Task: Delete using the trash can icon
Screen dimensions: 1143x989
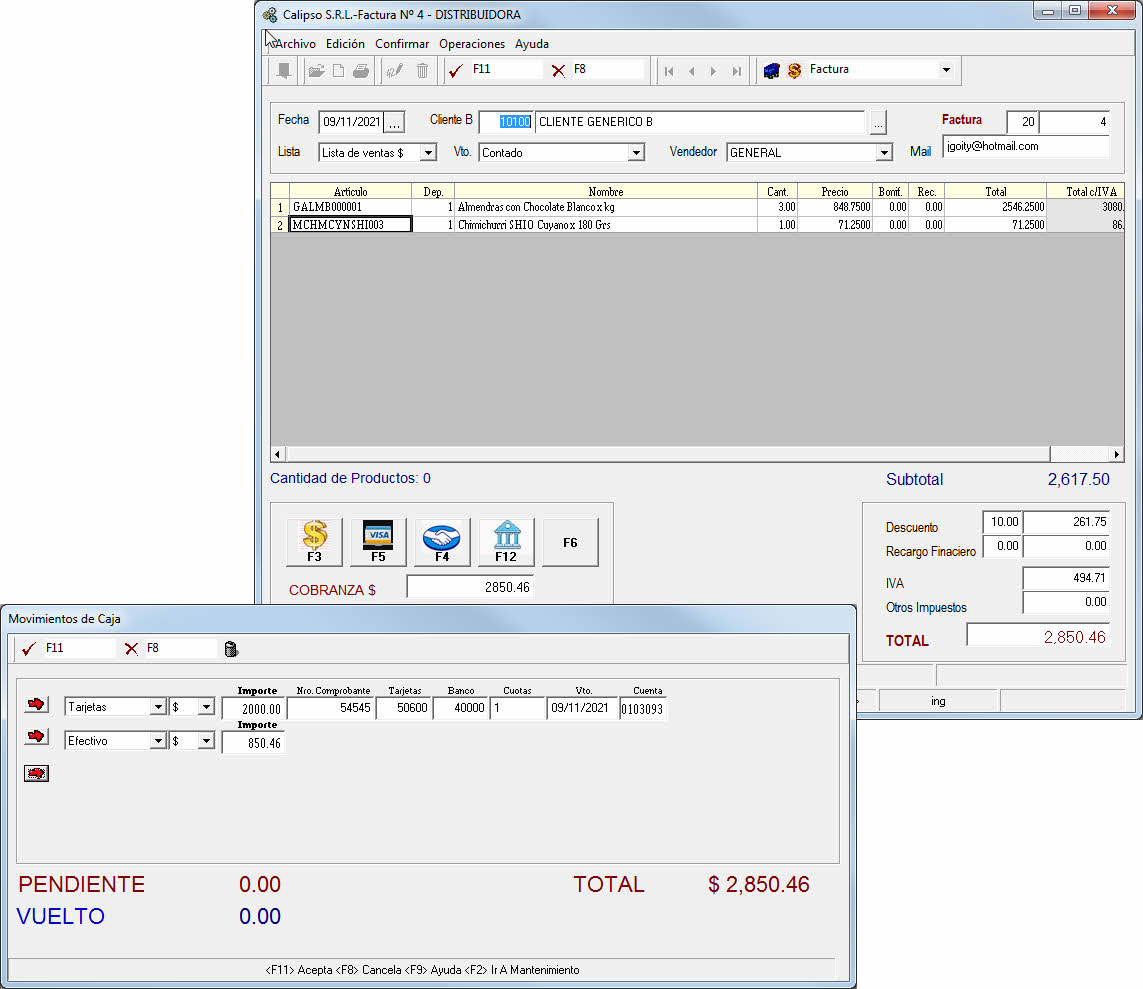Action: click(422, 71)
